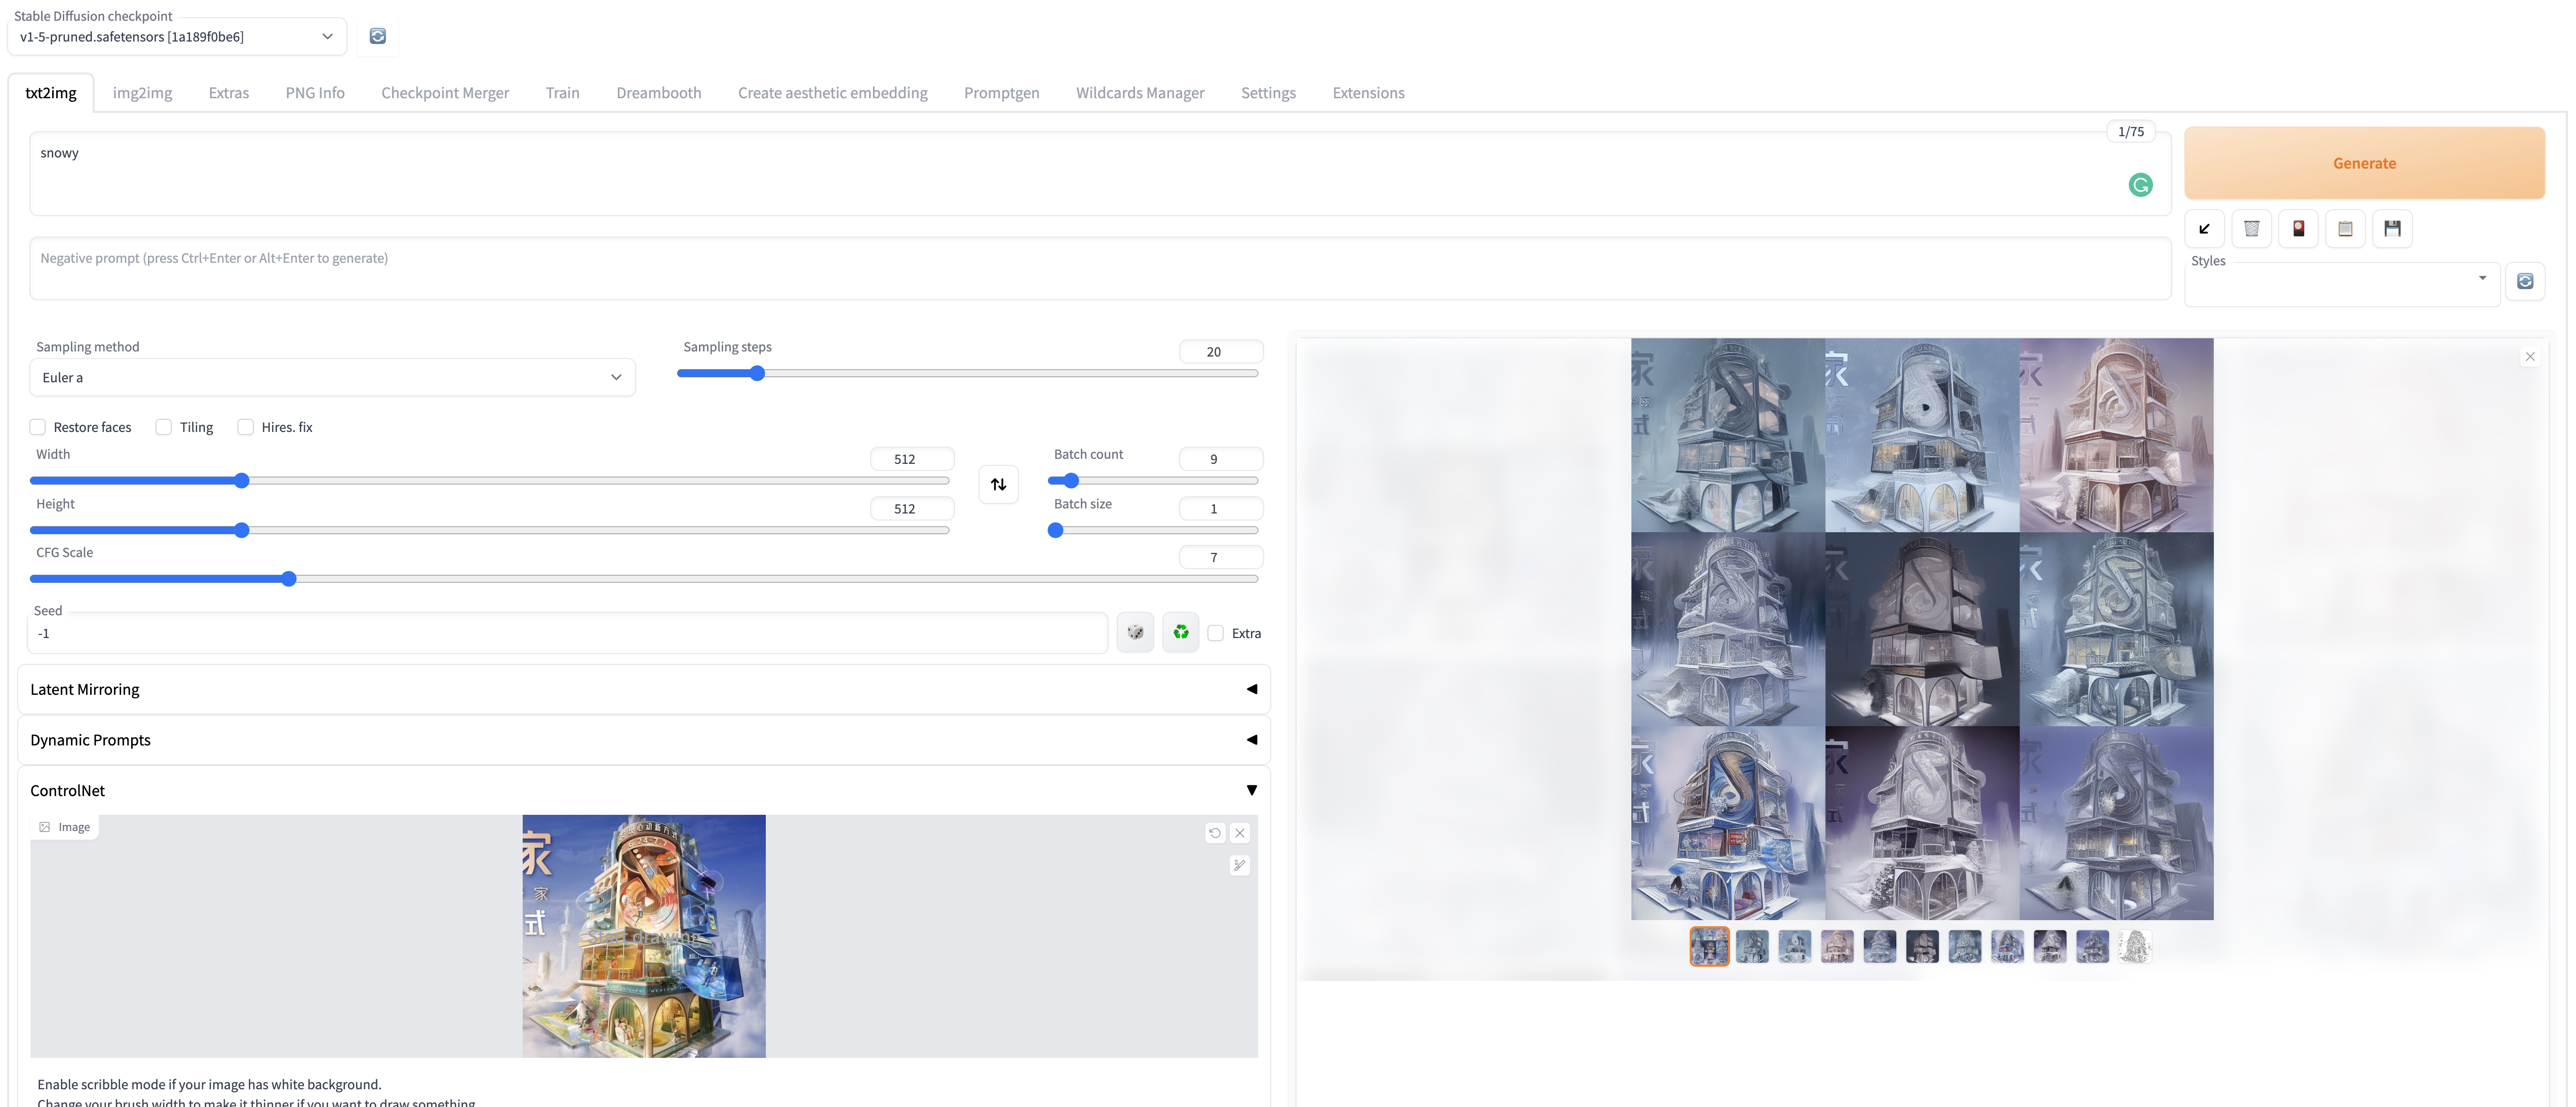Screen dimensions: 2576x1107
Task: Click the CFG Scale slider handle
Action: pyautogui.click(x=289, y=579)
